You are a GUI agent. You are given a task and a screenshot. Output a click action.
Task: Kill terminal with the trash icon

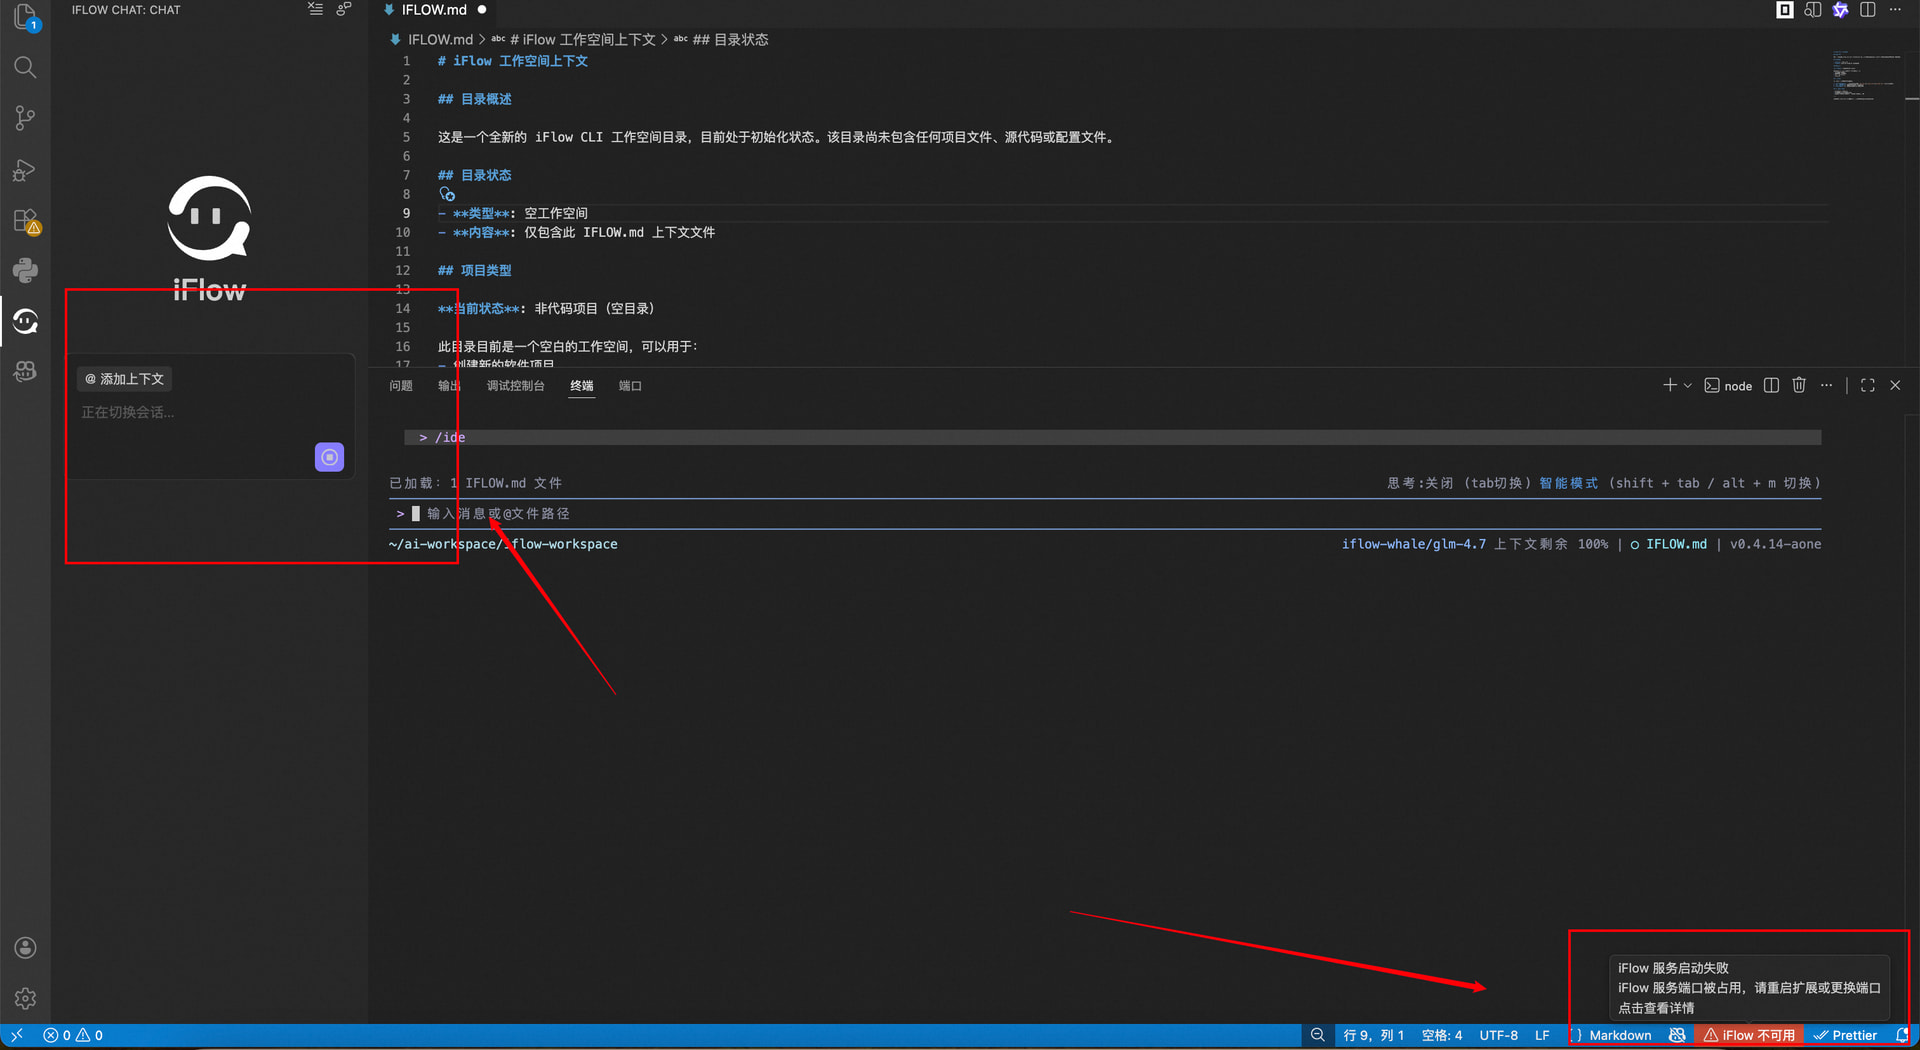tap(1799, 386)
